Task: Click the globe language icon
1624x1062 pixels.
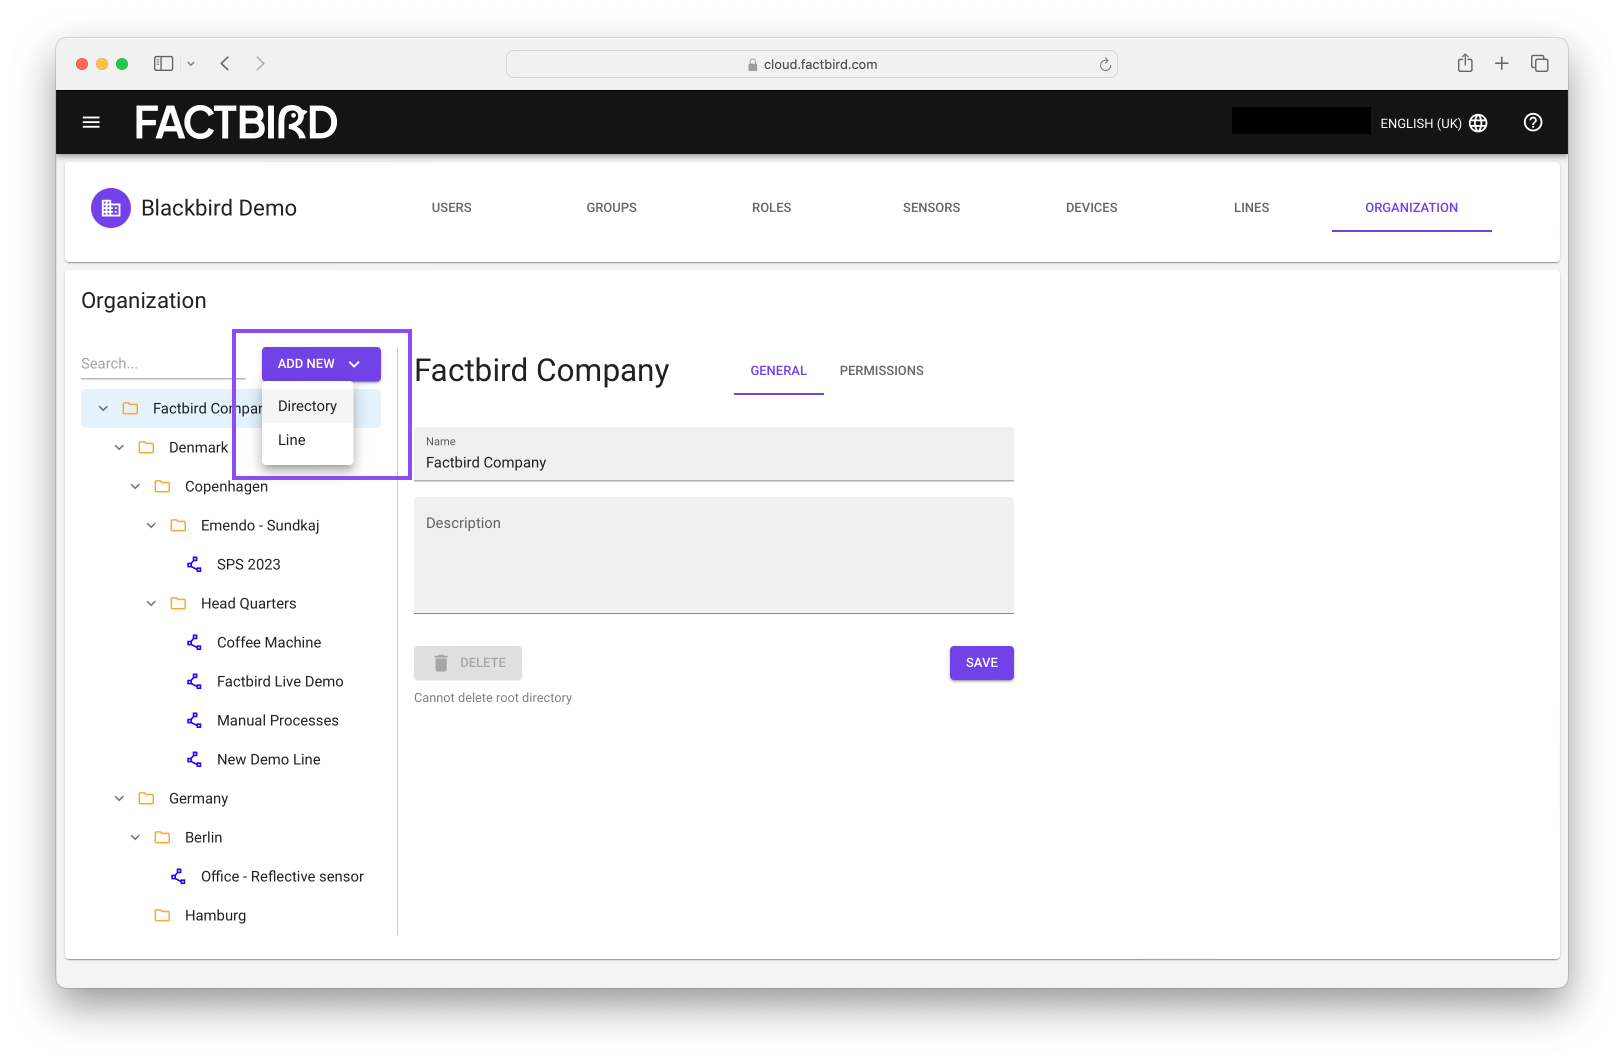Action: [1478, 123]
